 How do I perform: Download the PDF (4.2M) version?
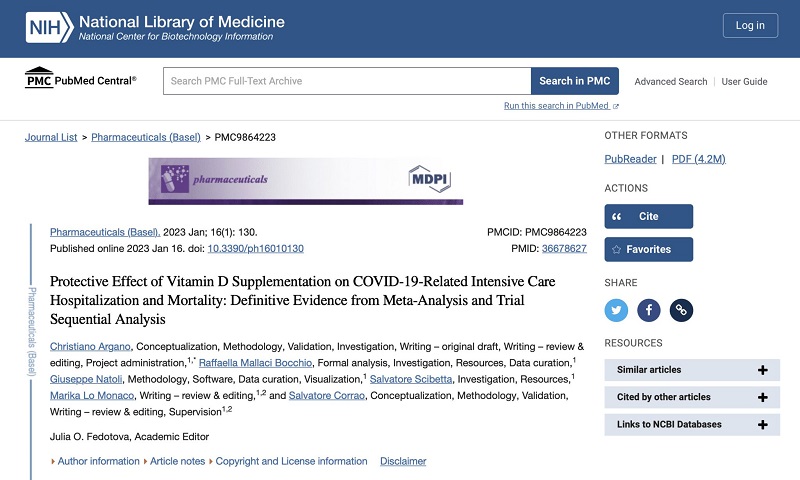click(x=698, y=159)
